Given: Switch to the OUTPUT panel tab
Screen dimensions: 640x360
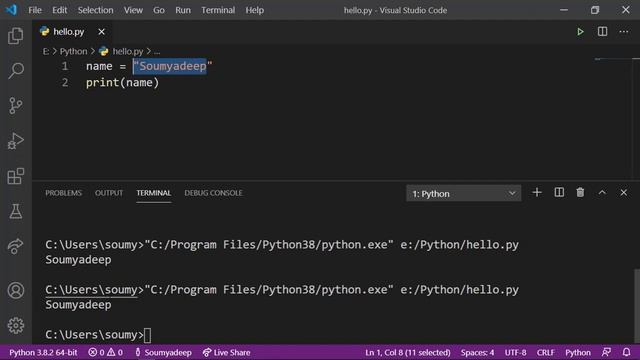Looking at the screenshot, I should 109,193.
